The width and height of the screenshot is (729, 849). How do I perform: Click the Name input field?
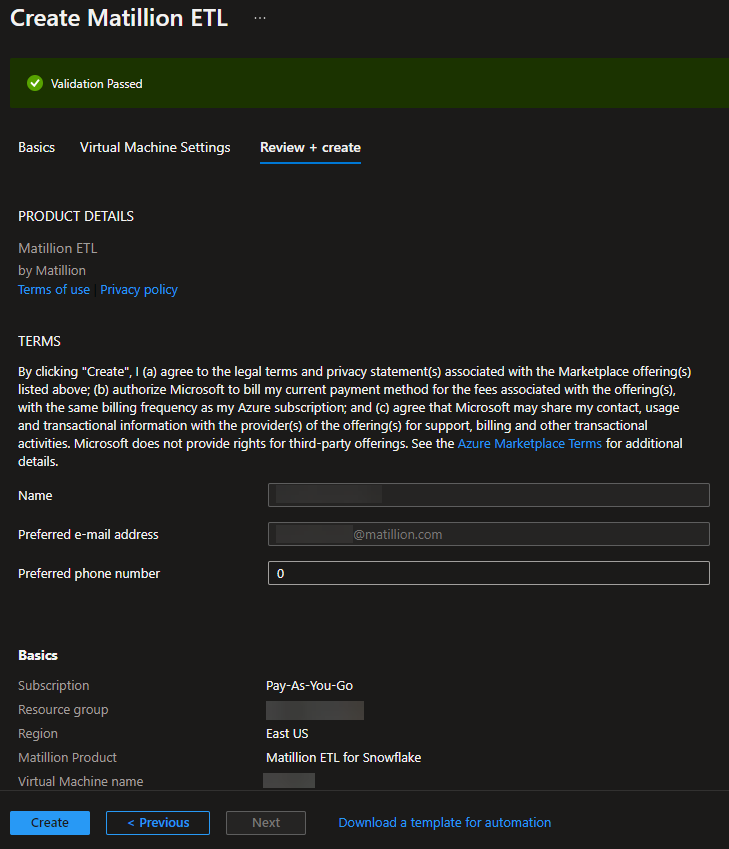click(x=489, y=495)
